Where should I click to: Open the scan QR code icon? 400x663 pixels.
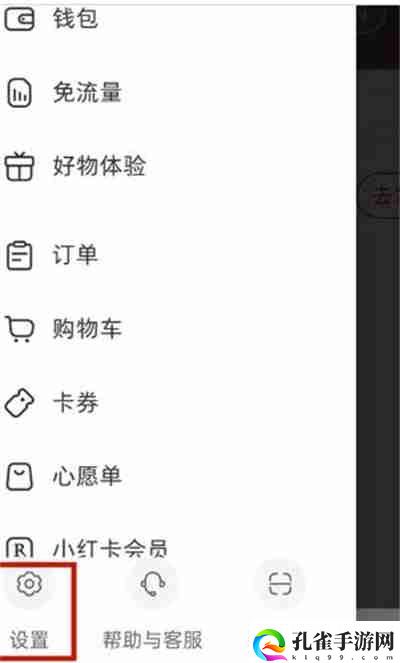click(280, 584)
